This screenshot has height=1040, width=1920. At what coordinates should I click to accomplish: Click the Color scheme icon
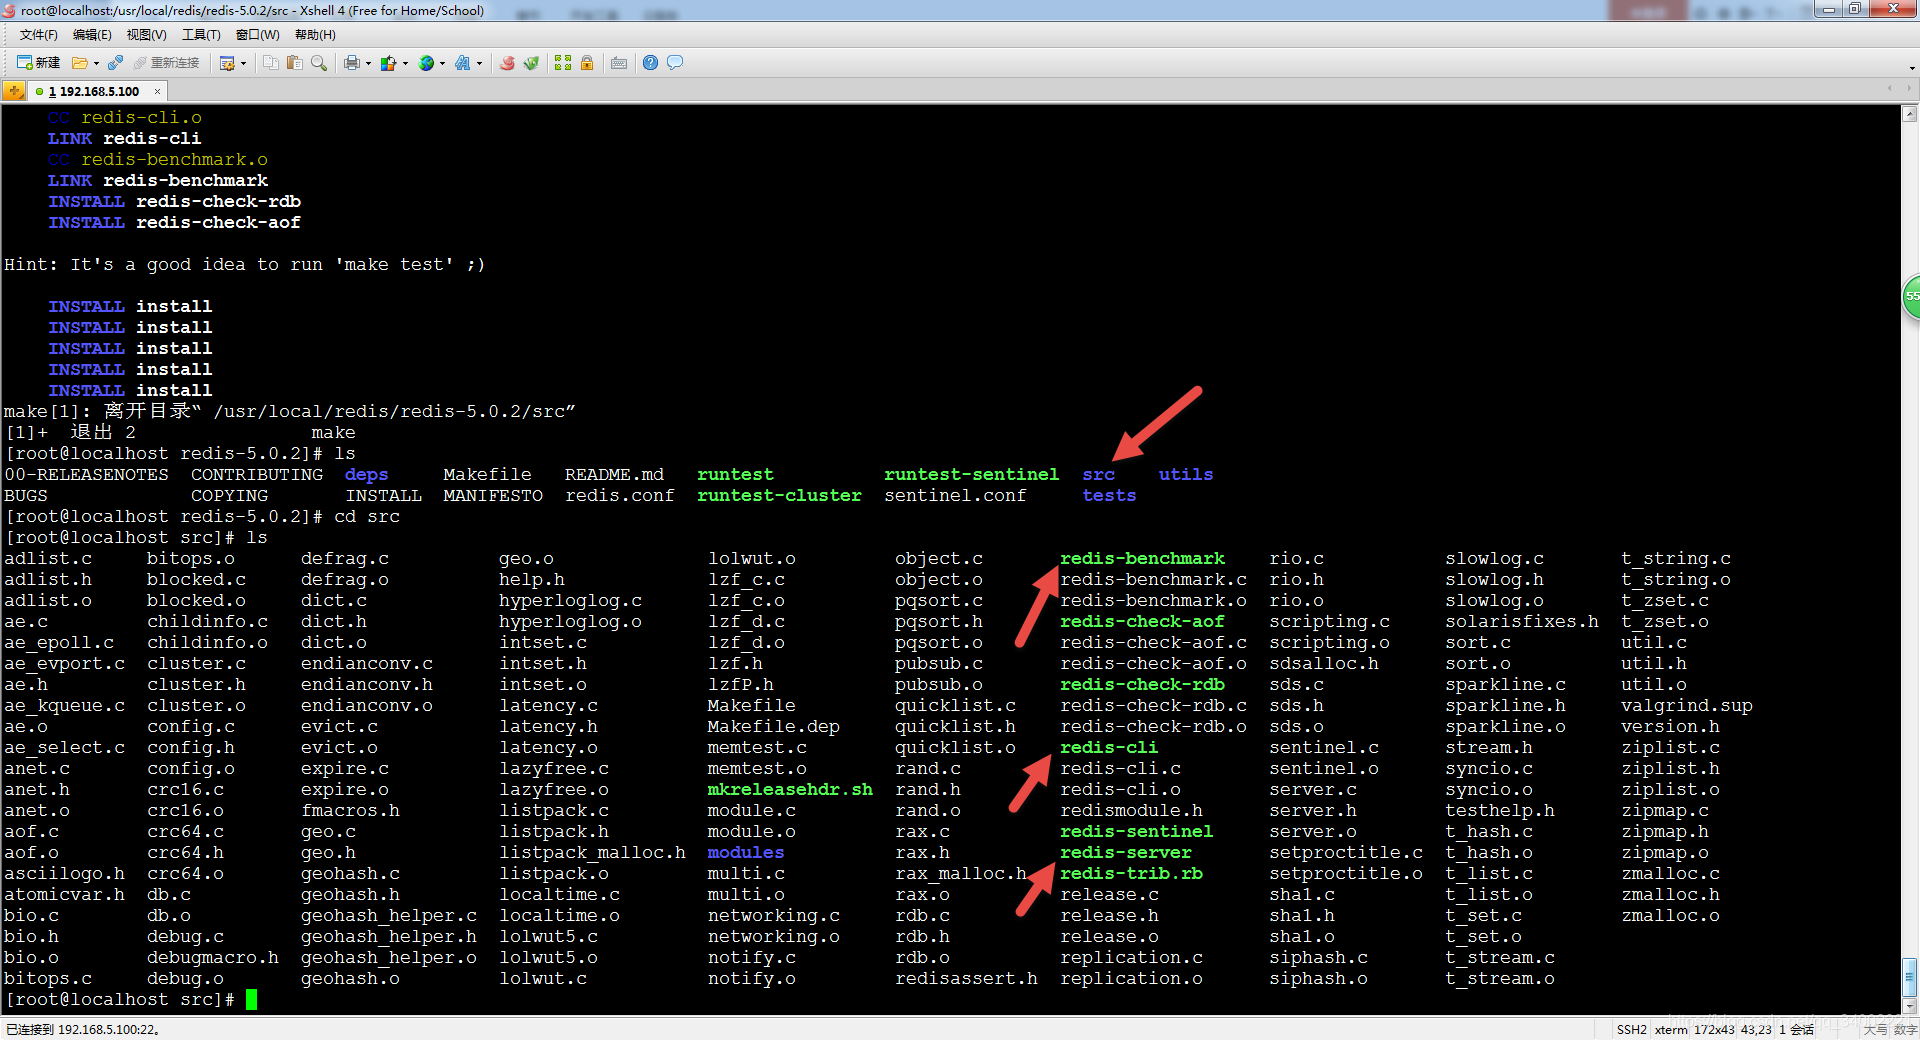pos(388,63)
